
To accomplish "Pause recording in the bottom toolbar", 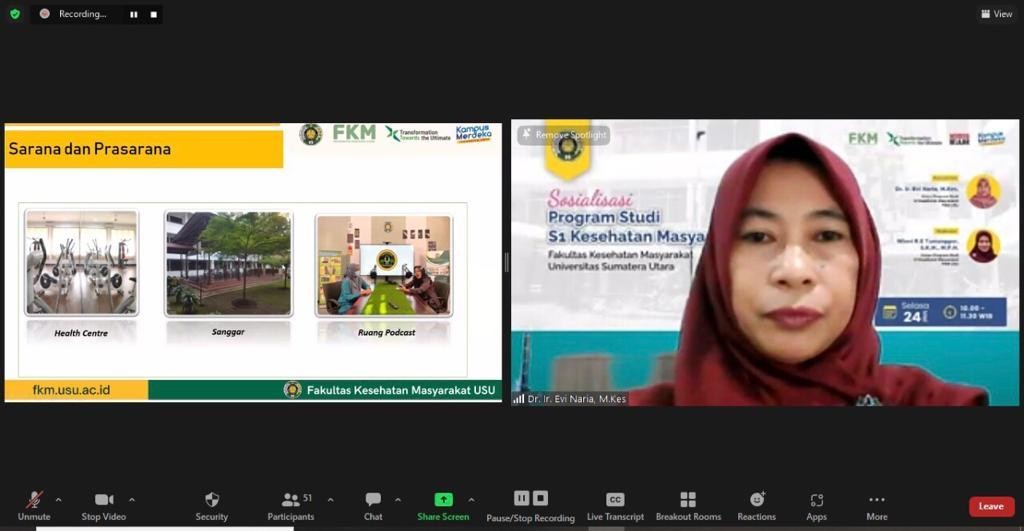I will point(521,498).
